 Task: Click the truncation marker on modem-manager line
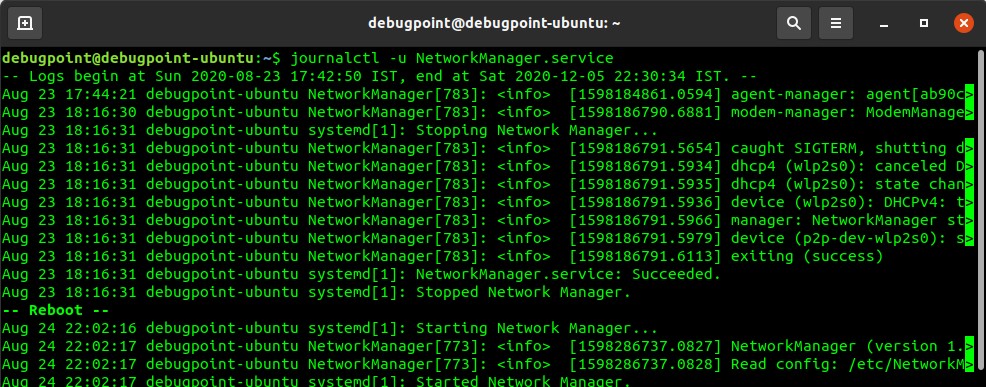(969, 113)
